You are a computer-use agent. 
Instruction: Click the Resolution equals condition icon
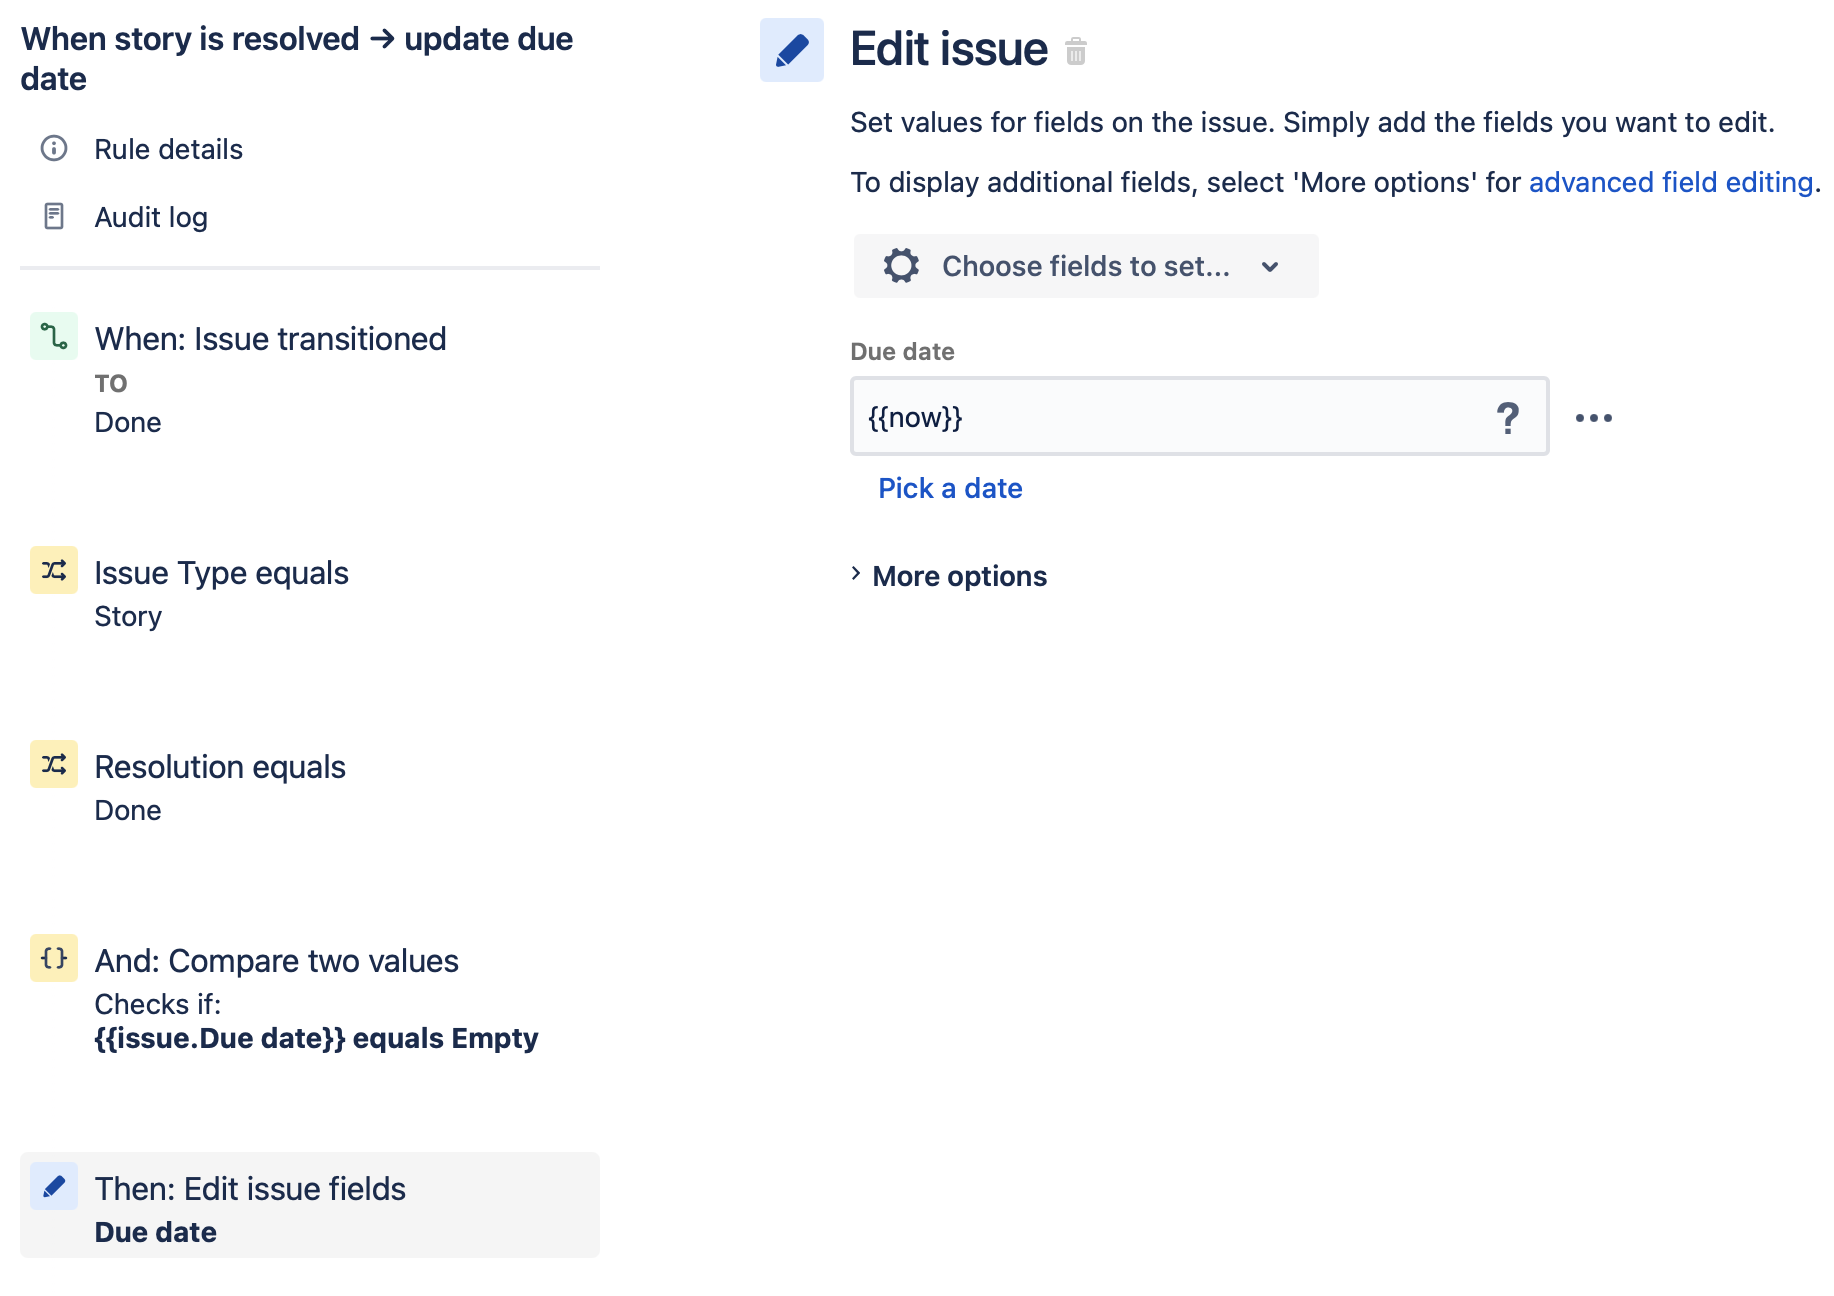(53, 765)
